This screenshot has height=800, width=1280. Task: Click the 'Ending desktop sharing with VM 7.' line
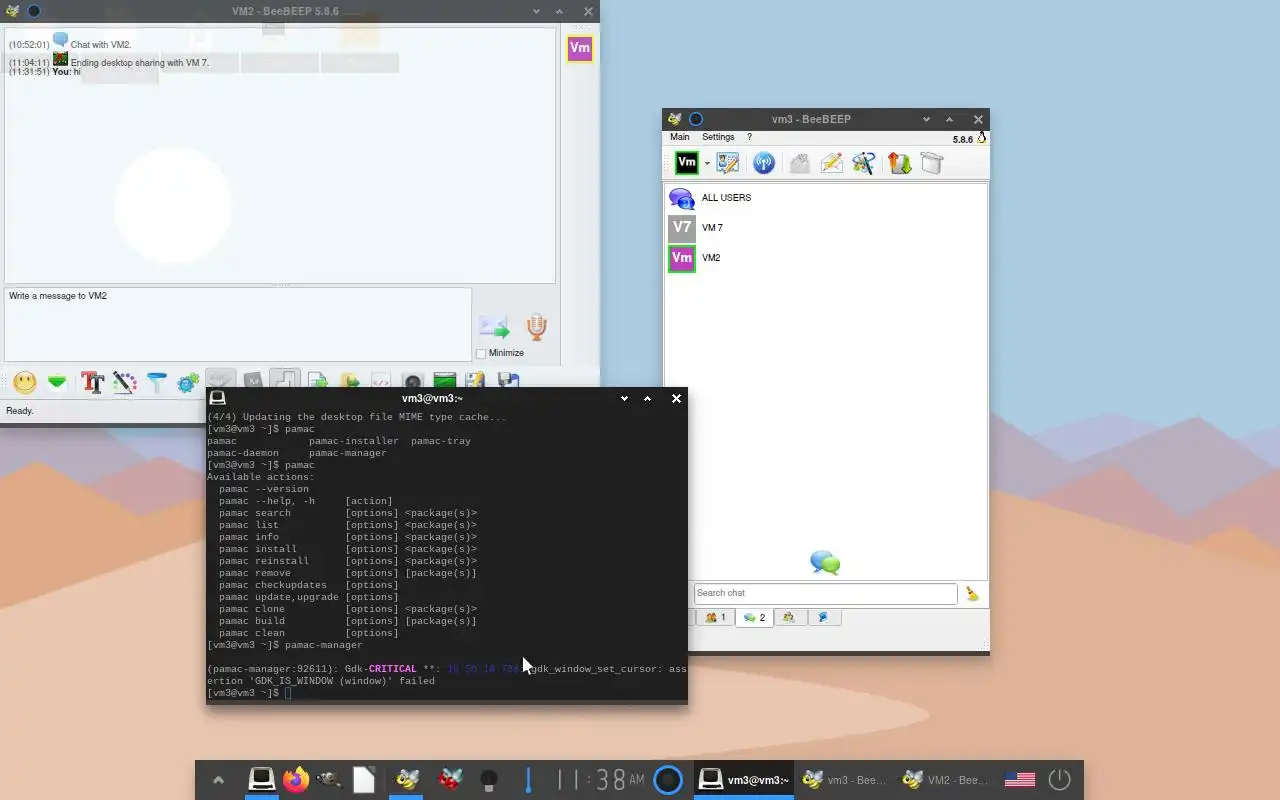pyautogui.click(x=140, y=63)
